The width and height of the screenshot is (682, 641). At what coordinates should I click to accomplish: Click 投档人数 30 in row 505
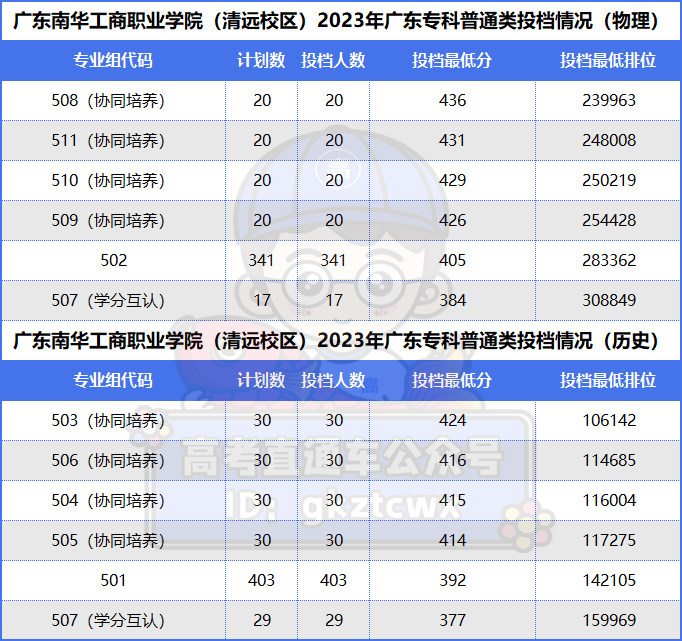[334, 541]
